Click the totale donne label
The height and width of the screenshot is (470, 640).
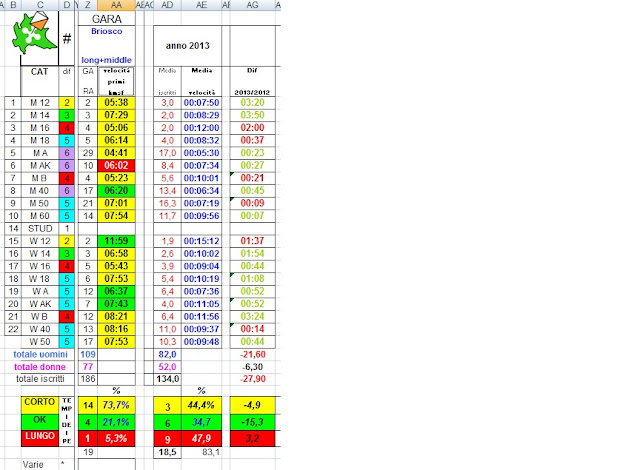click(x=40, y=367)
